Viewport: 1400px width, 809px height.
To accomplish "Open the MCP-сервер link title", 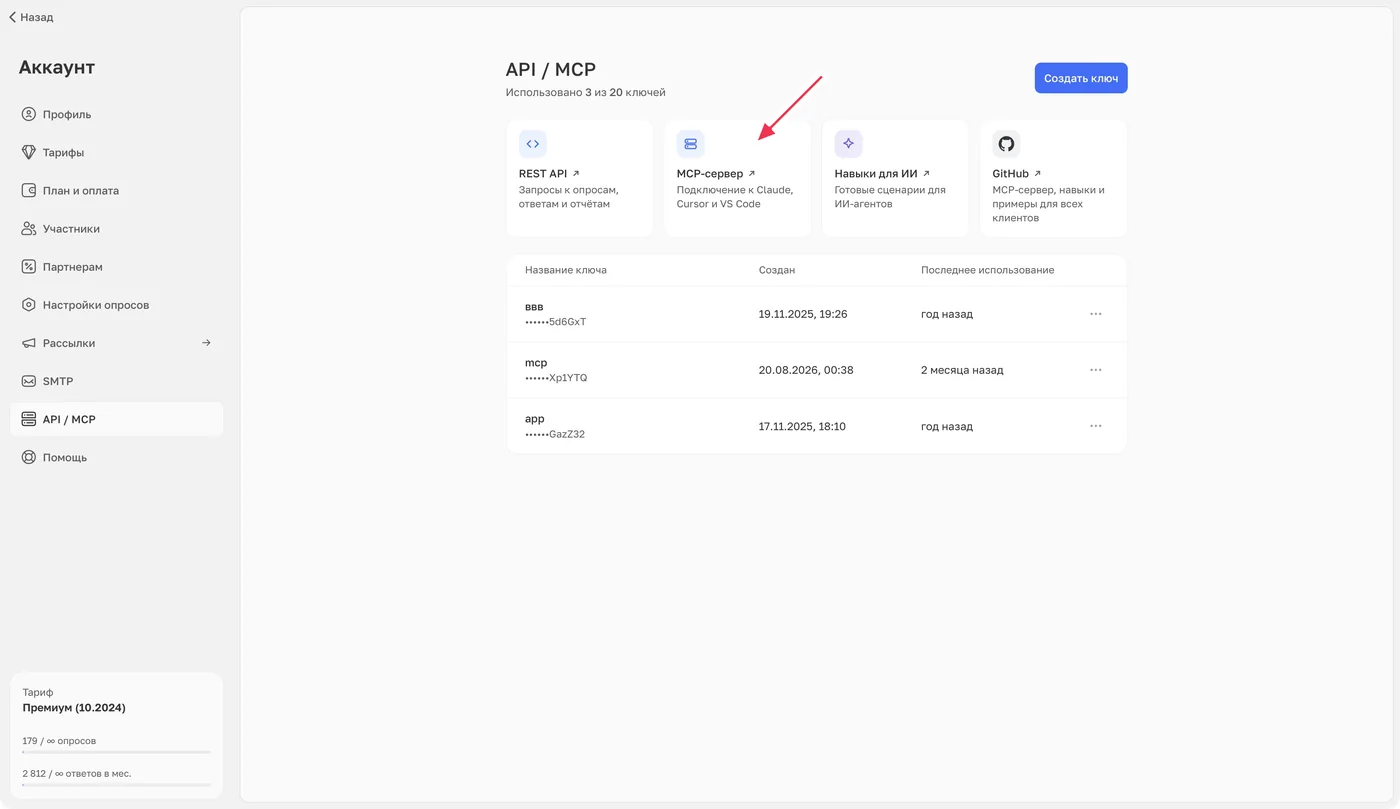I will (x=716, y=174).
